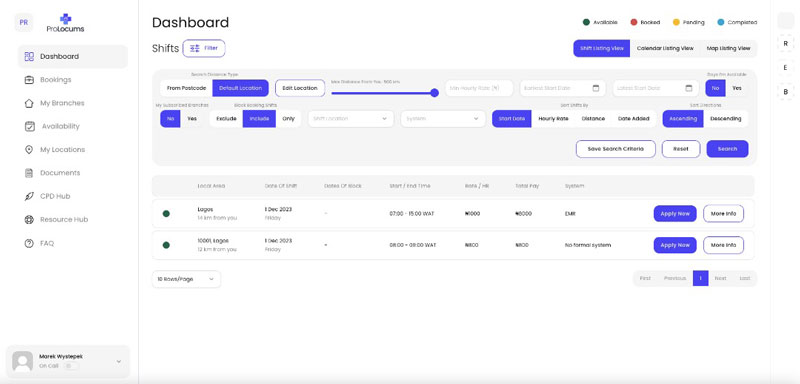Open More Info for the 10001, Lagos shift

723,245
